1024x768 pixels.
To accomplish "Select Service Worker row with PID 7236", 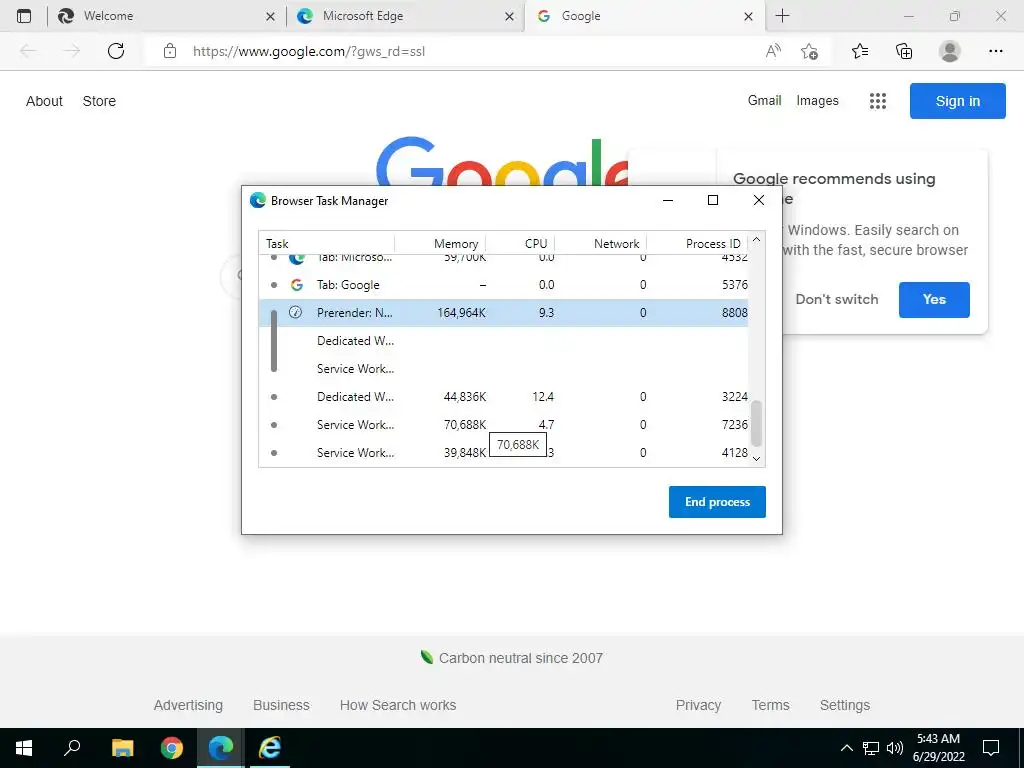I will point(504,424).
